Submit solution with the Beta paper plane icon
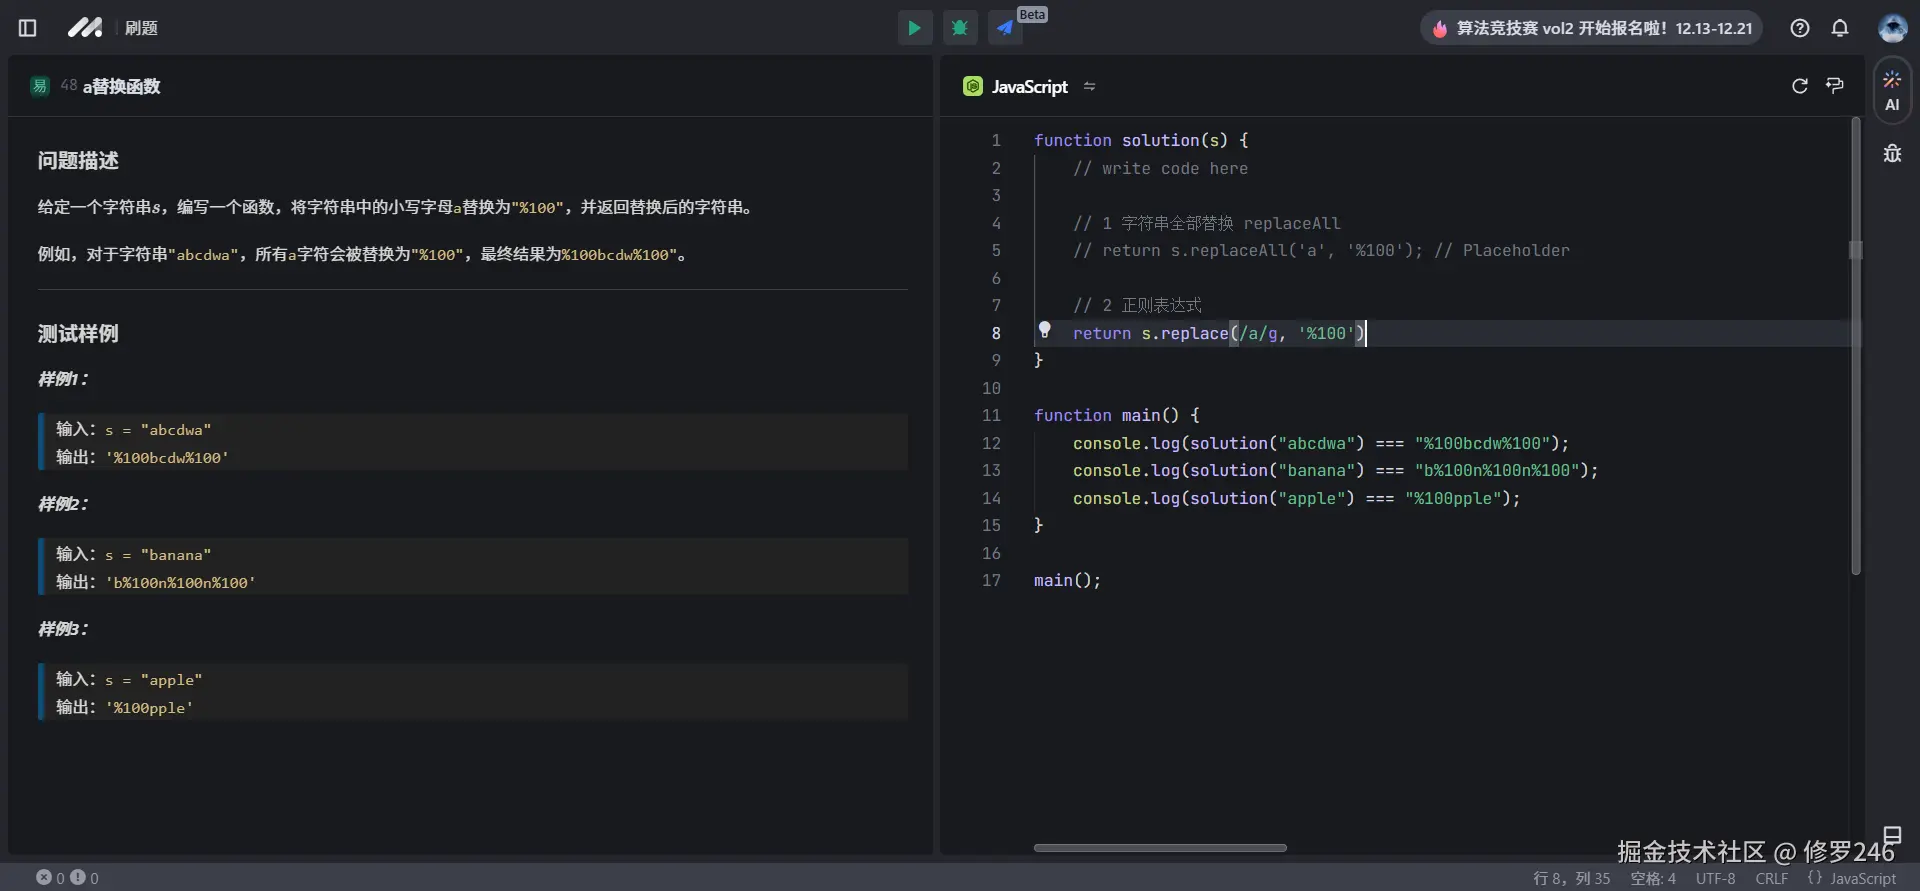The image size is (1920, 891). (x=1005, y=28)
